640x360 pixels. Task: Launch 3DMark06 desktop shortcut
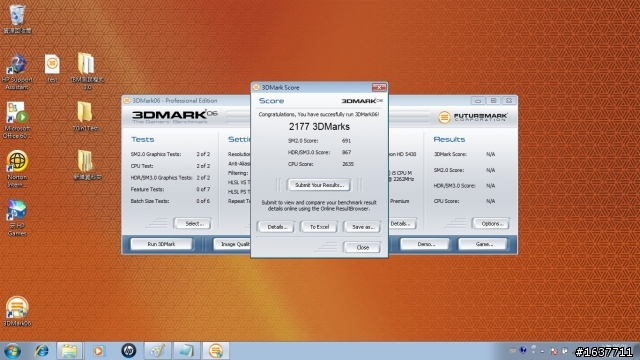click(17, 311)
